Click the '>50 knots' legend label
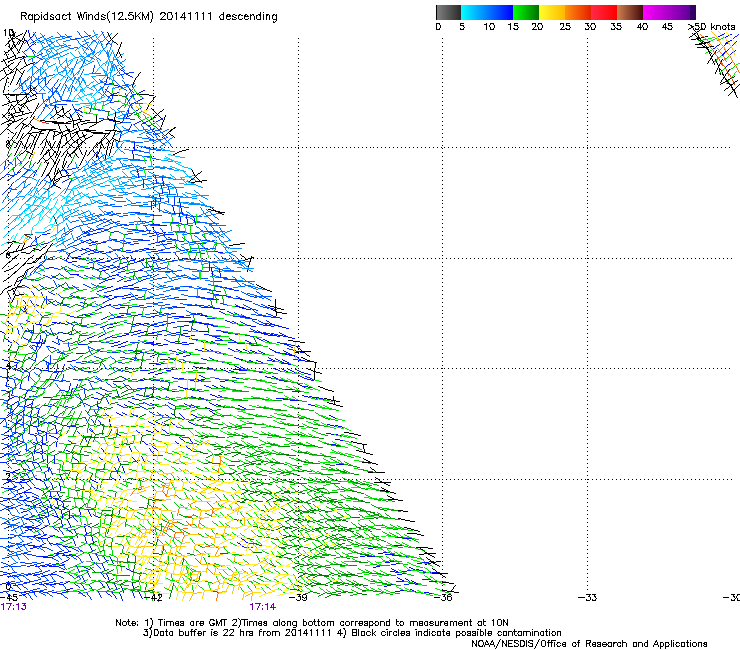This screenshot has height=650, width=740. (712, 27)
